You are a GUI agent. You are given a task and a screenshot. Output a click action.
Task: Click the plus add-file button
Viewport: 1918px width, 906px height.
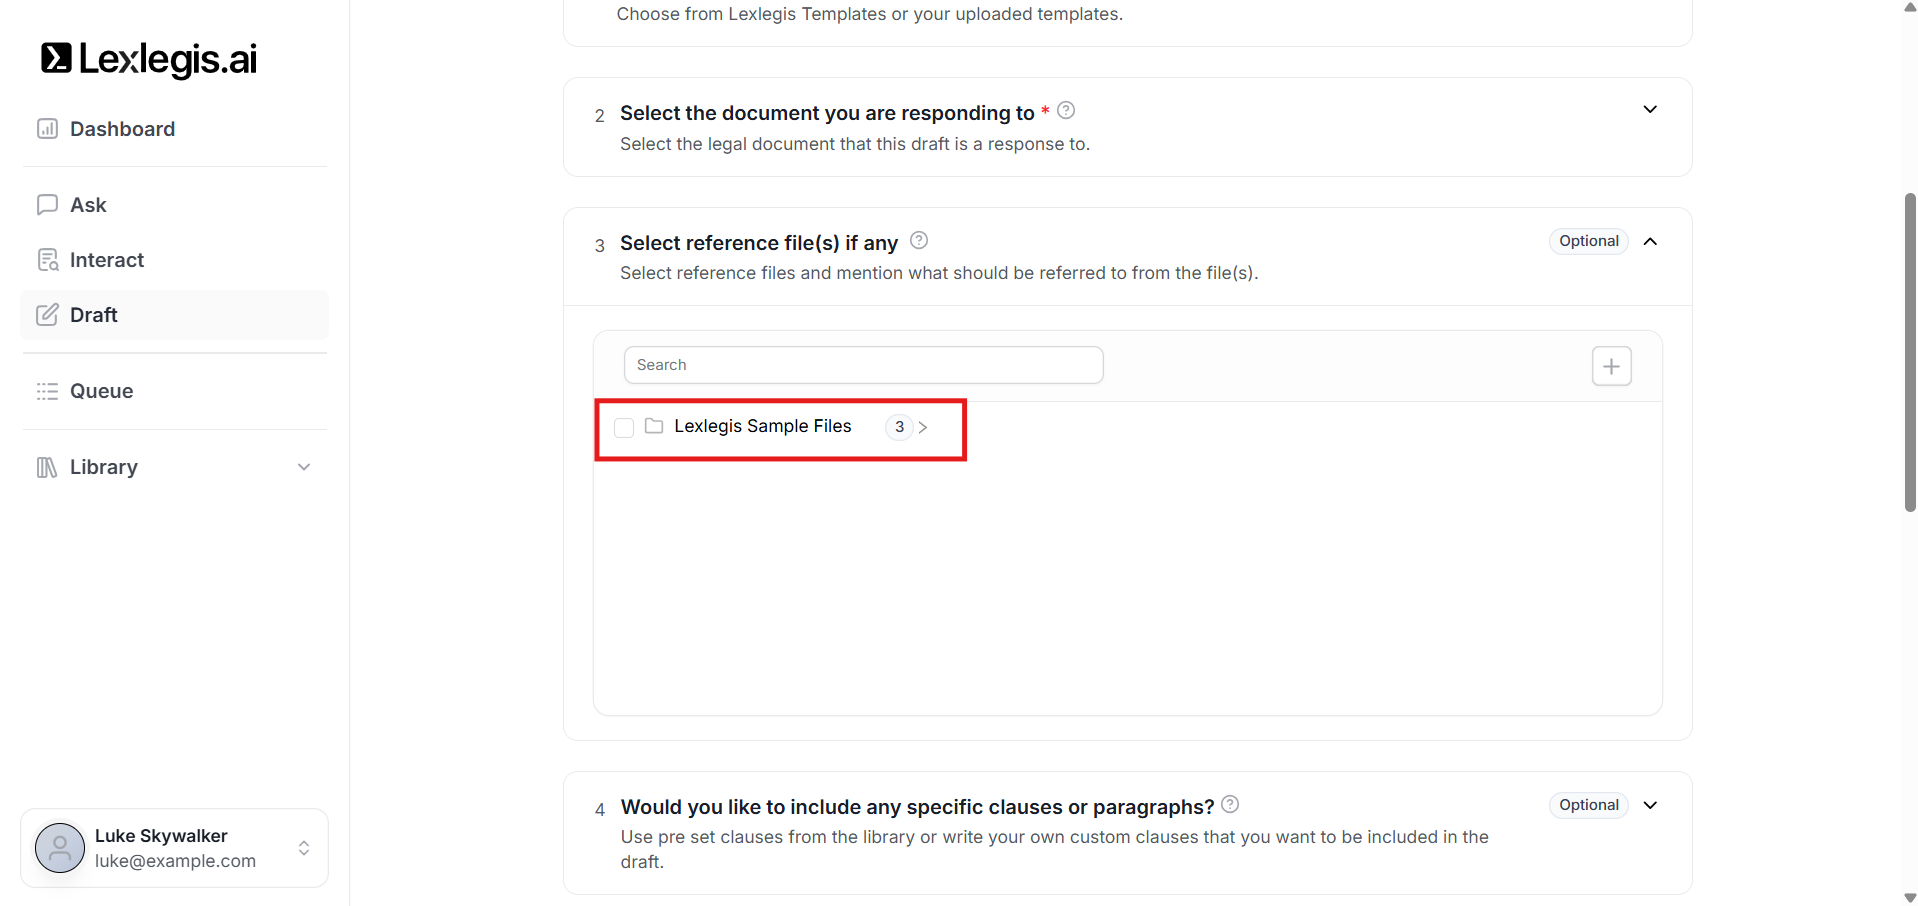tap(1611, 366)
